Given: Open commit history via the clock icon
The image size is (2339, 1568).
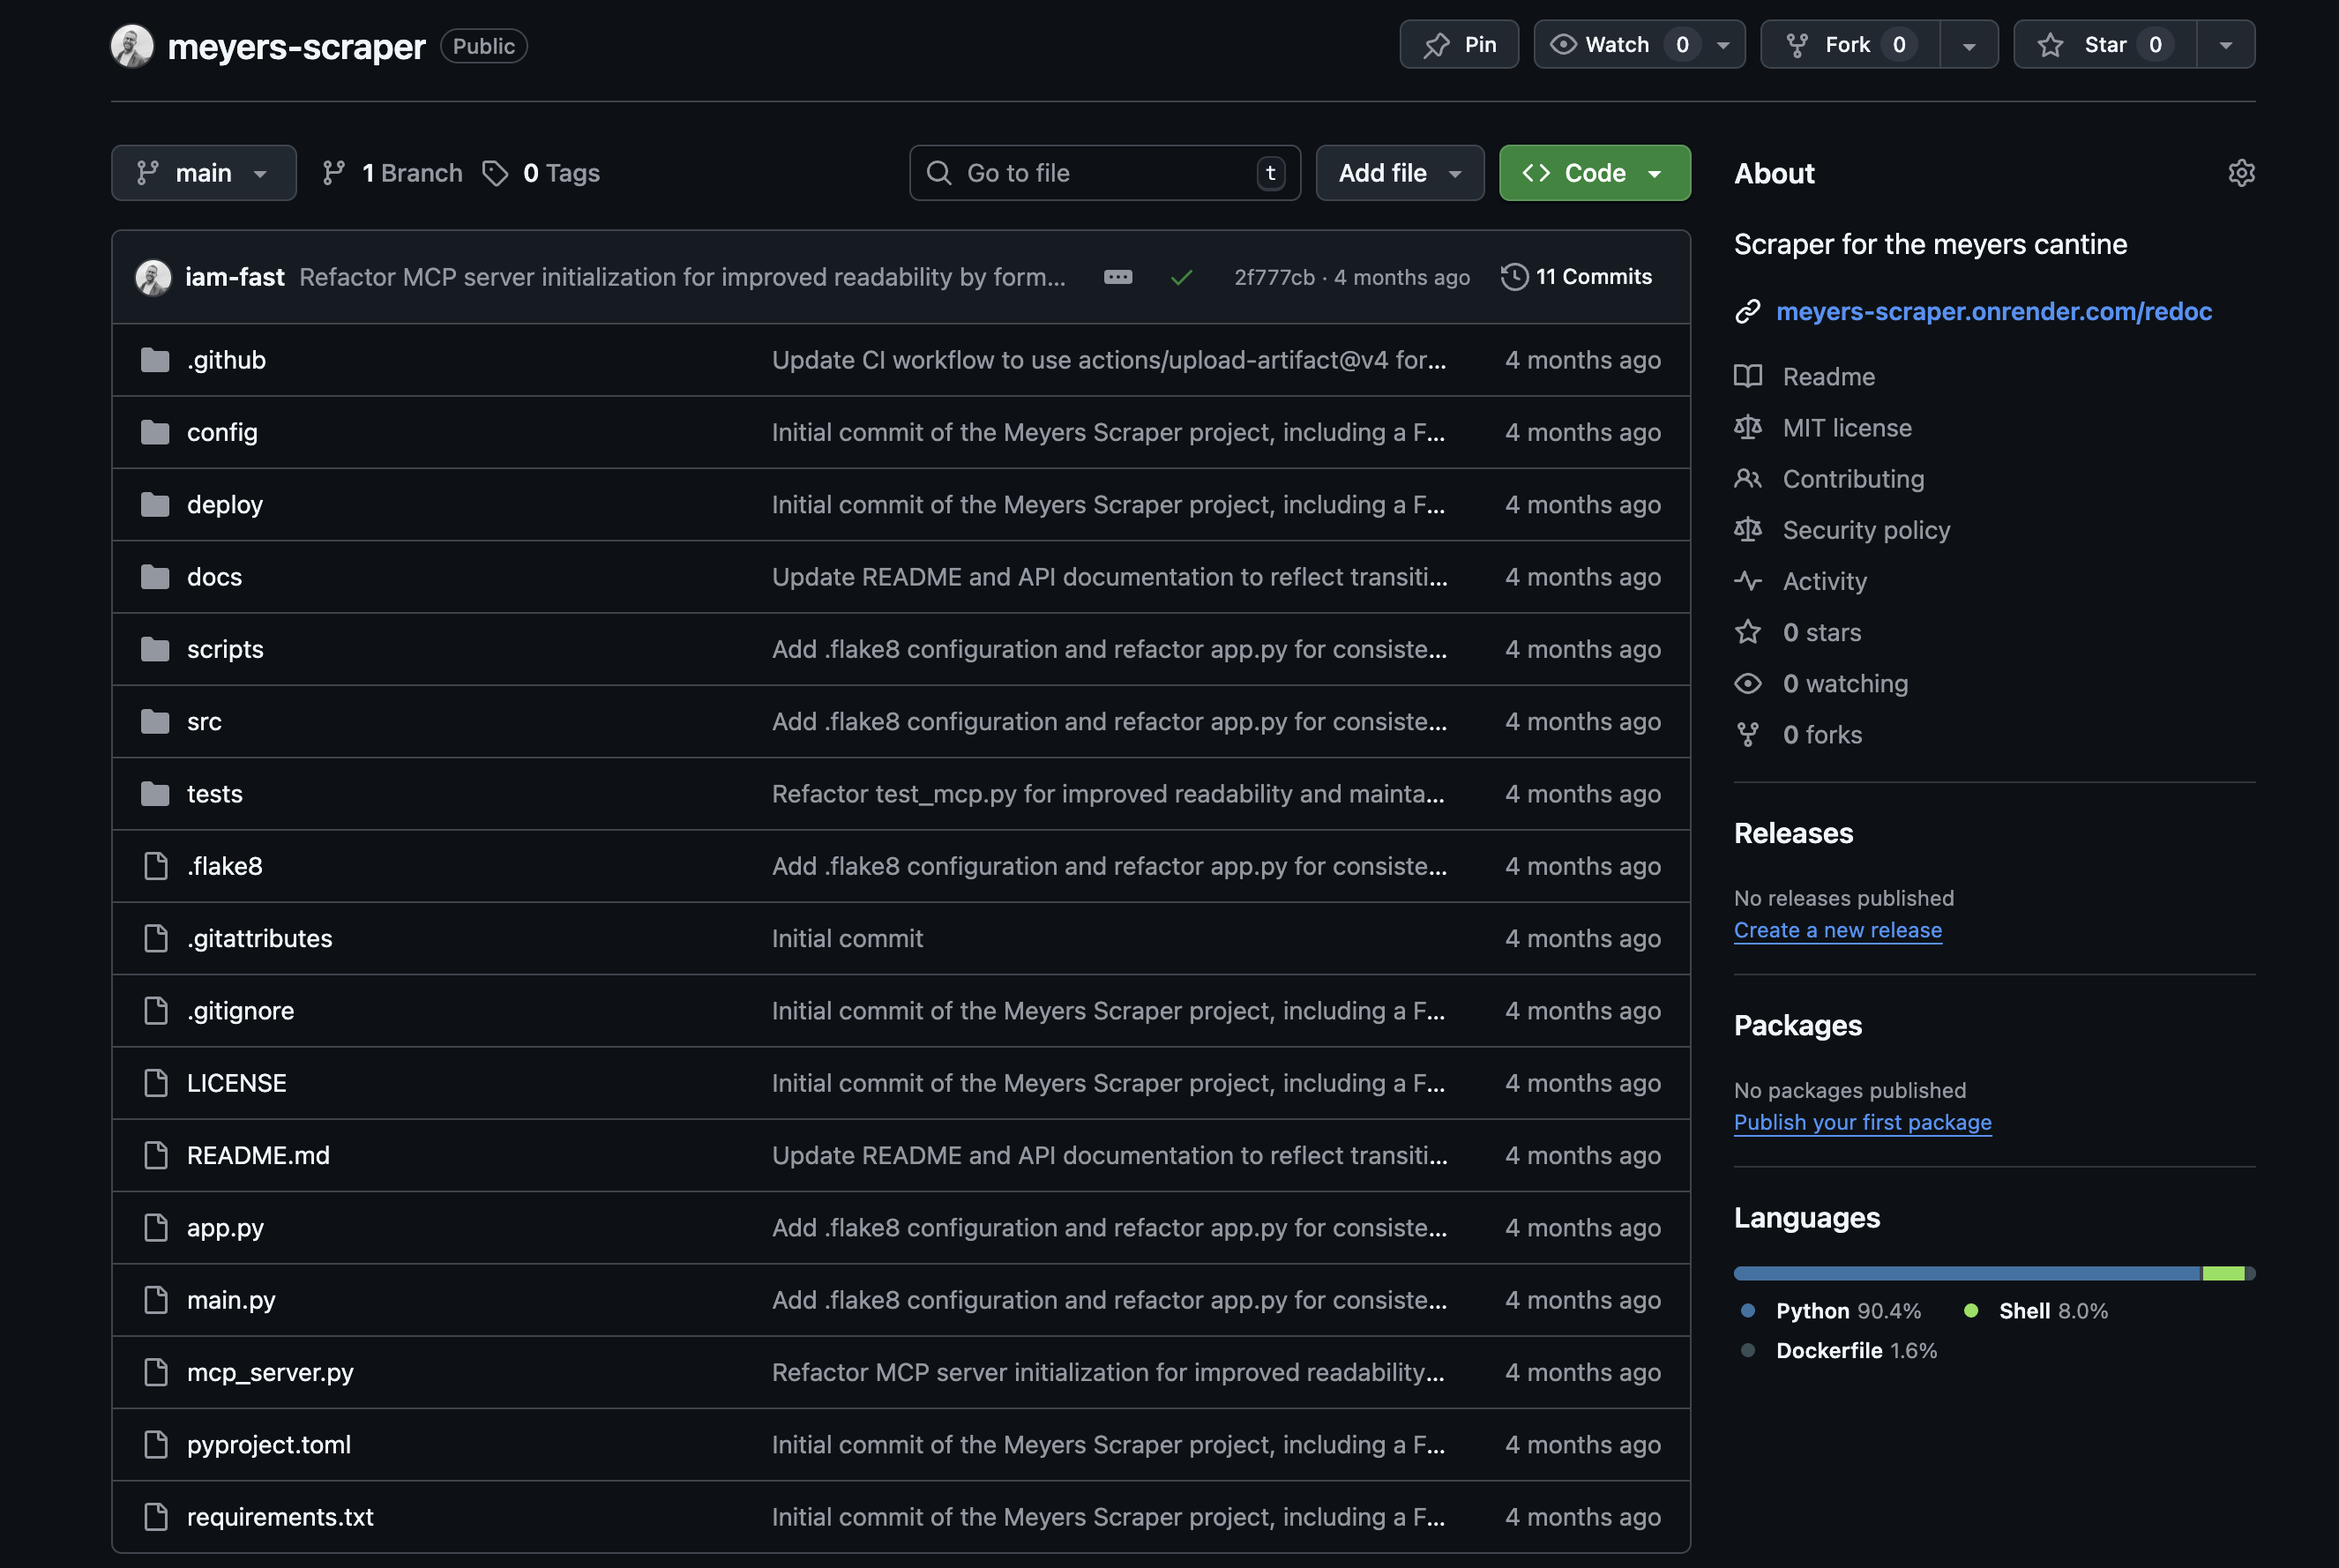Looking at the screenshot, I should (x=1513, y=277).
